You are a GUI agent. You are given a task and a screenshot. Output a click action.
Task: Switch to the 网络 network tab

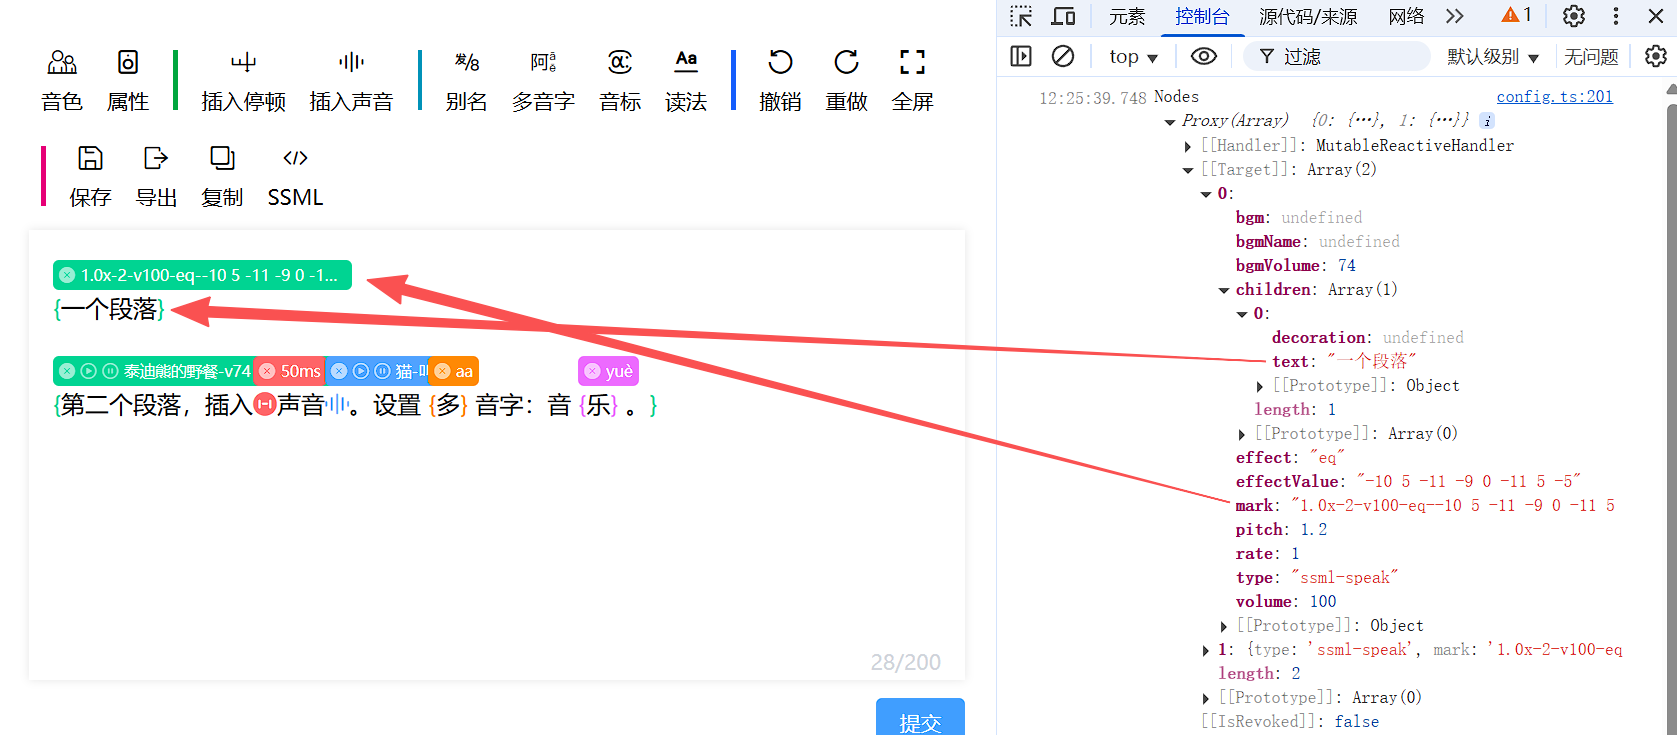1406,16
